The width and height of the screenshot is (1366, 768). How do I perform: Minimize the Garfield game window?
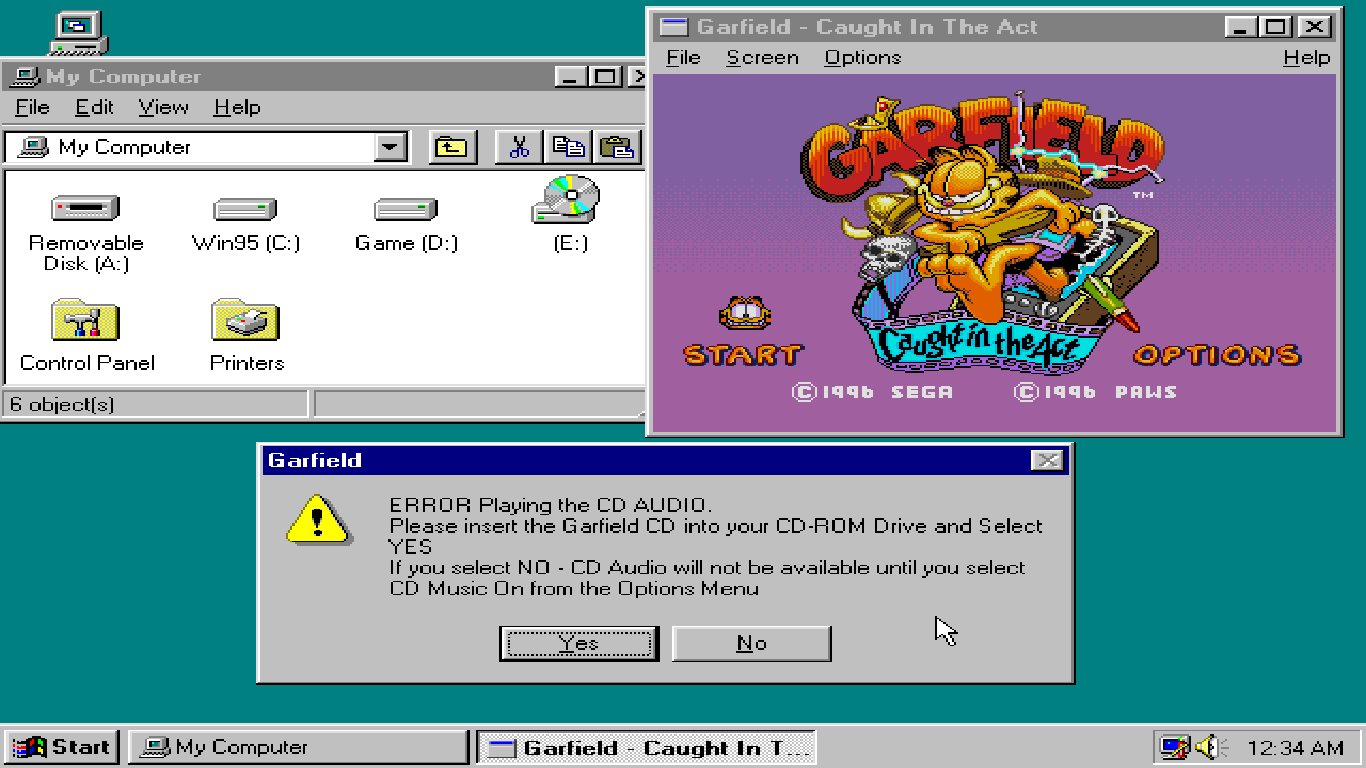[1242, 27]
